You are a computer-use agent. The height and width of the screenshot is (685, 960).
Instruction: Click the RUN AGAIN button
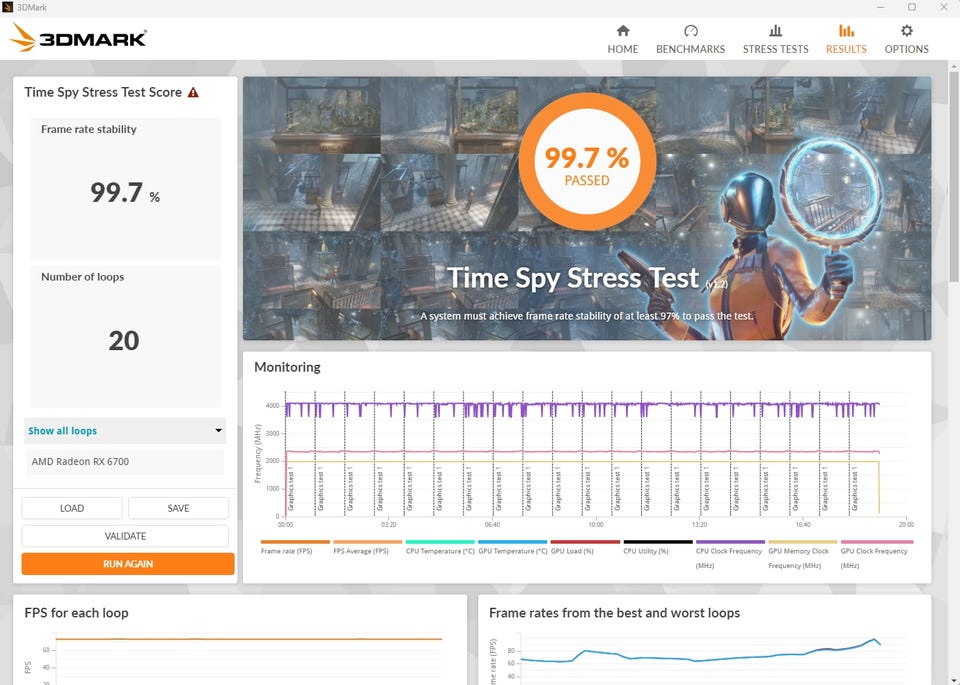click(x=128, y=564)
